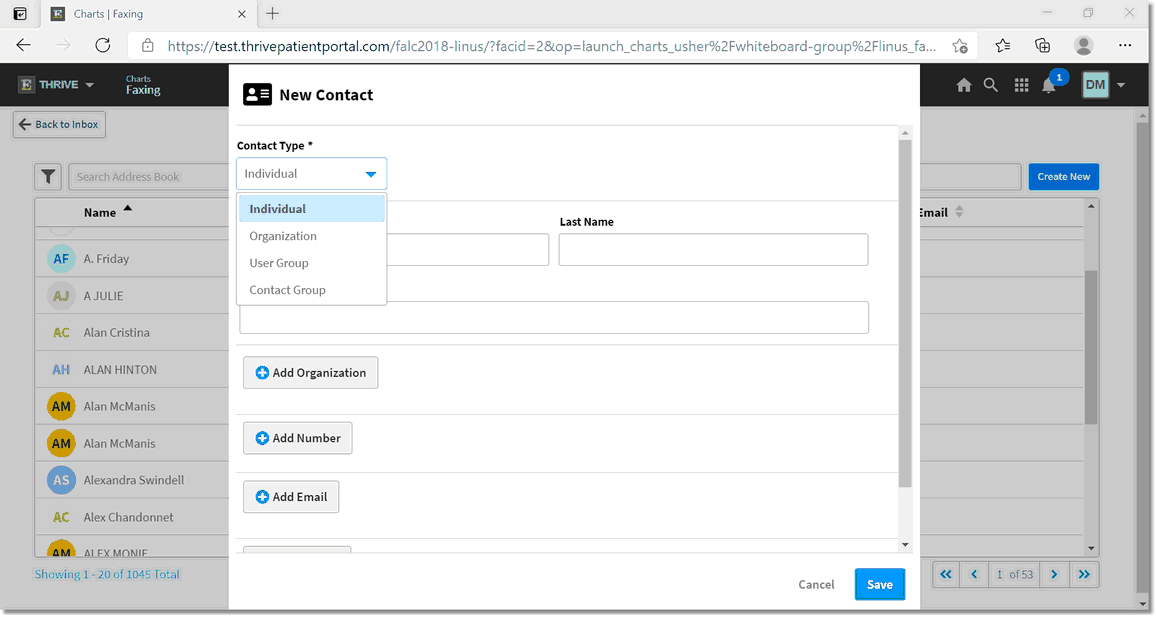Open the search magnifier in header
Screen dimensions: 1156x617
point(991,86)
